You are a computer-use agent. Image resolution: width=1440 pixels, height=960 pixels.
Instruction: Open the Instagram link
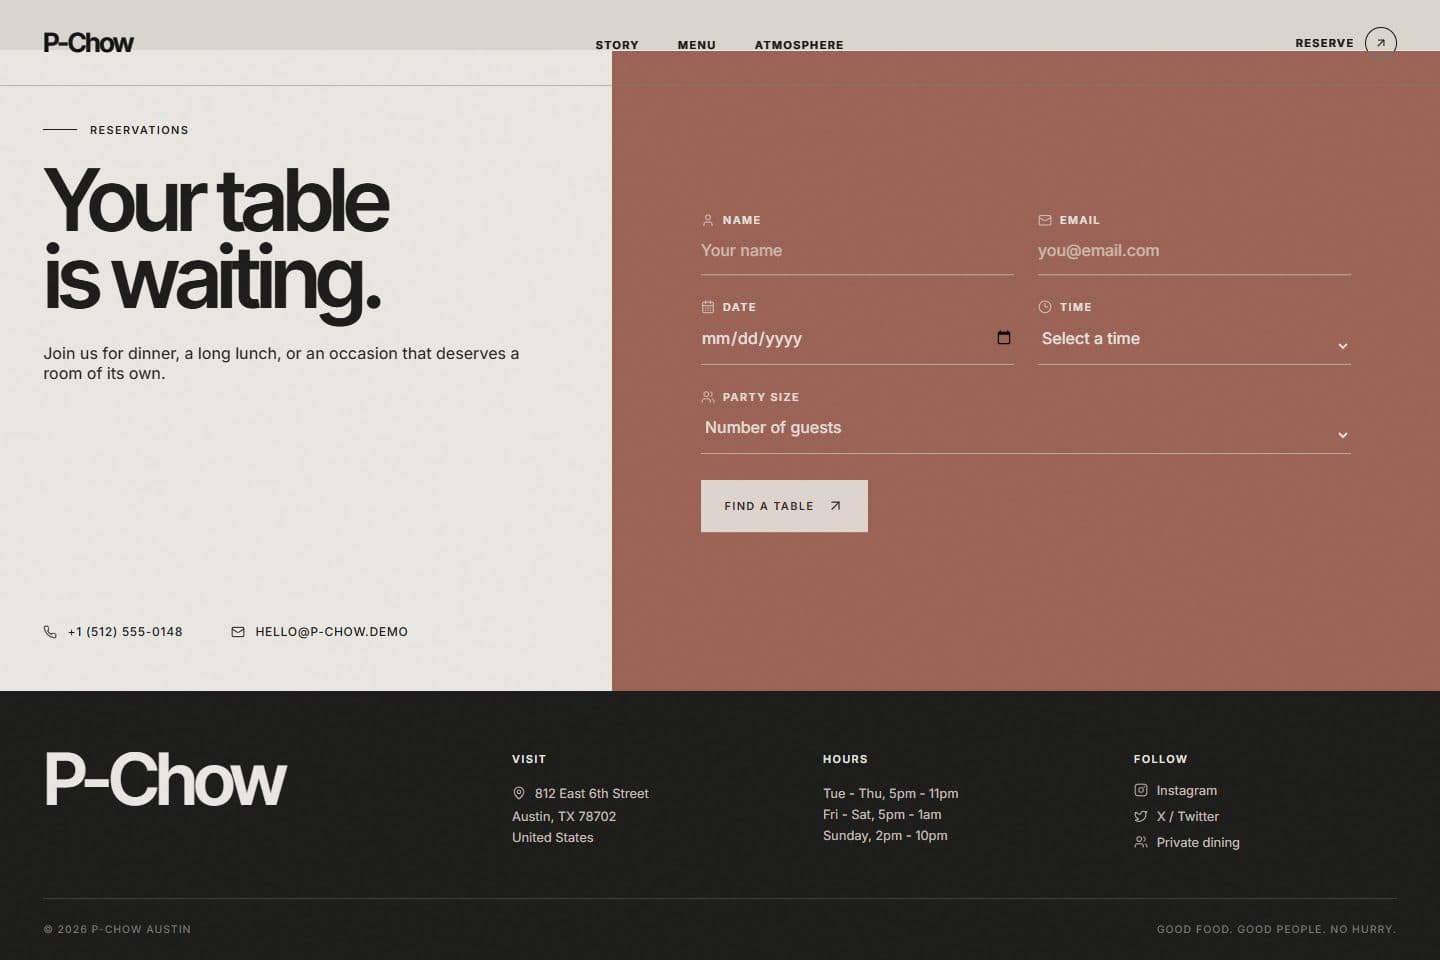[x=1186, y=791]
